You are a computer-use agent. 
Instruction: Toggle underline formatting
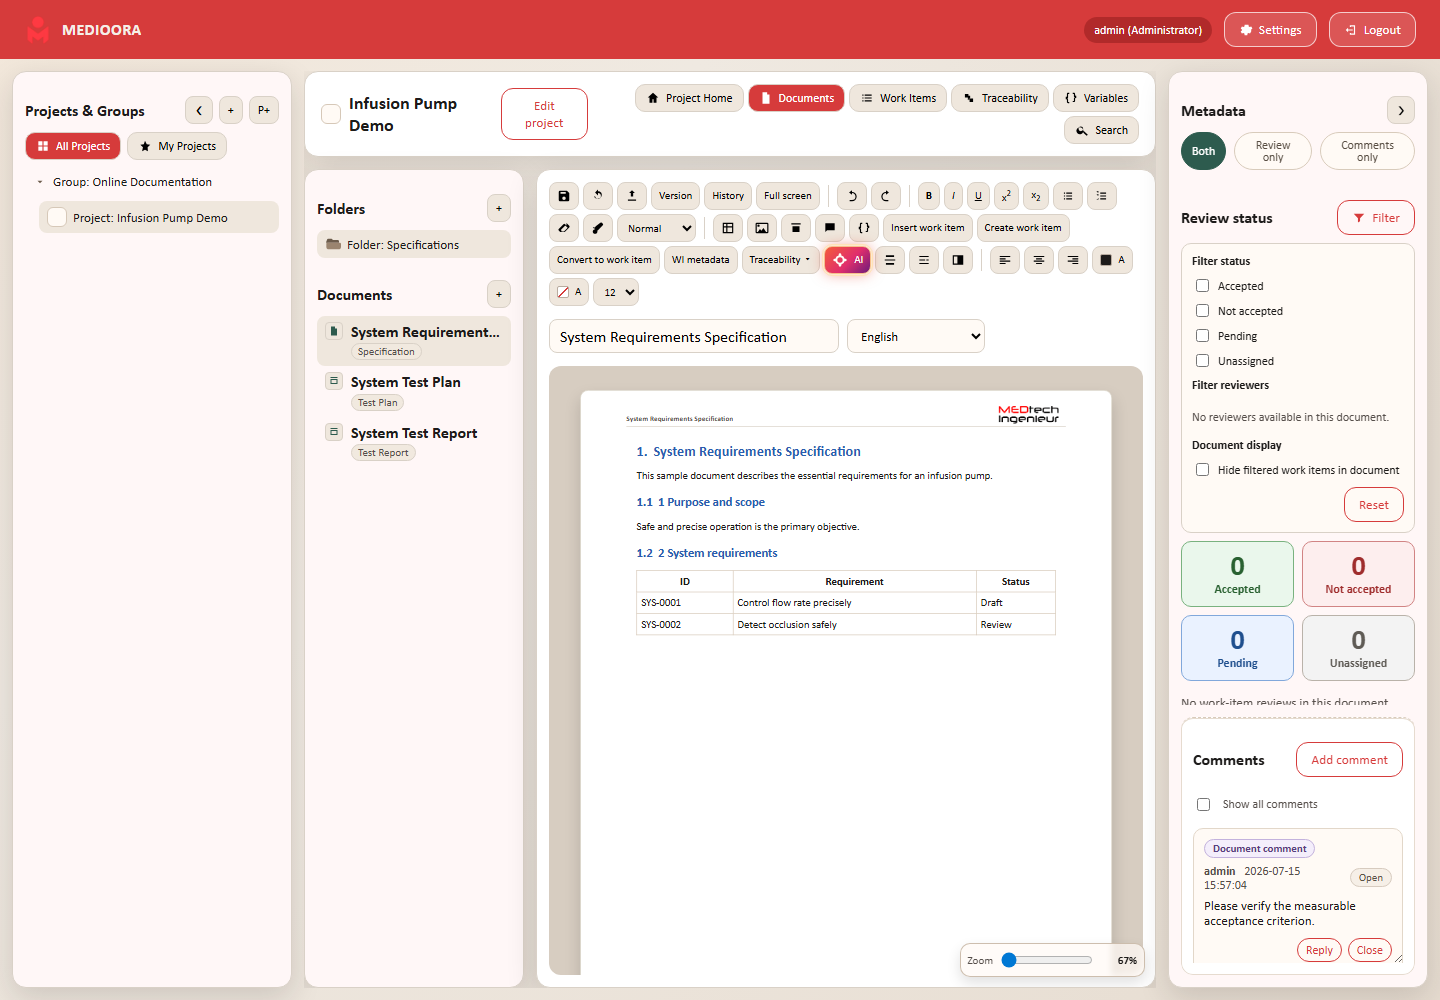click(978, 196)
